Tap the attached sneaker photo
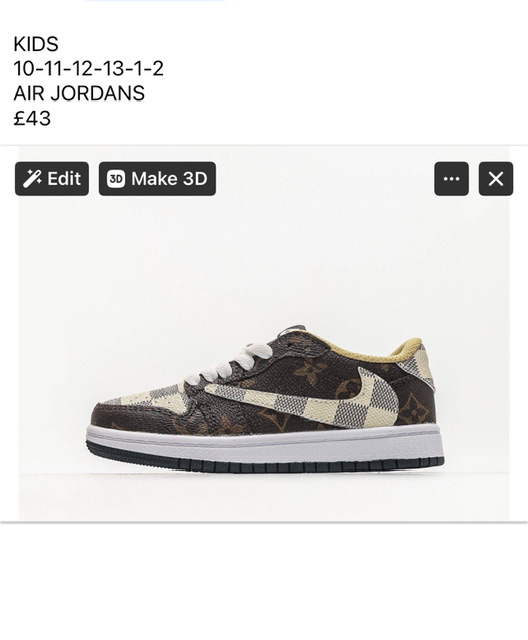 pyautogui.click(x=264, y=333)
